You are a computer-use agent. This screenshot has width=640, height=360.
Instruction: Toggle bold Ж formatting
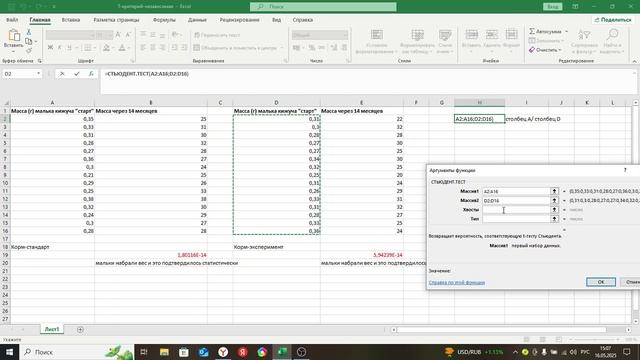point(50,48)
